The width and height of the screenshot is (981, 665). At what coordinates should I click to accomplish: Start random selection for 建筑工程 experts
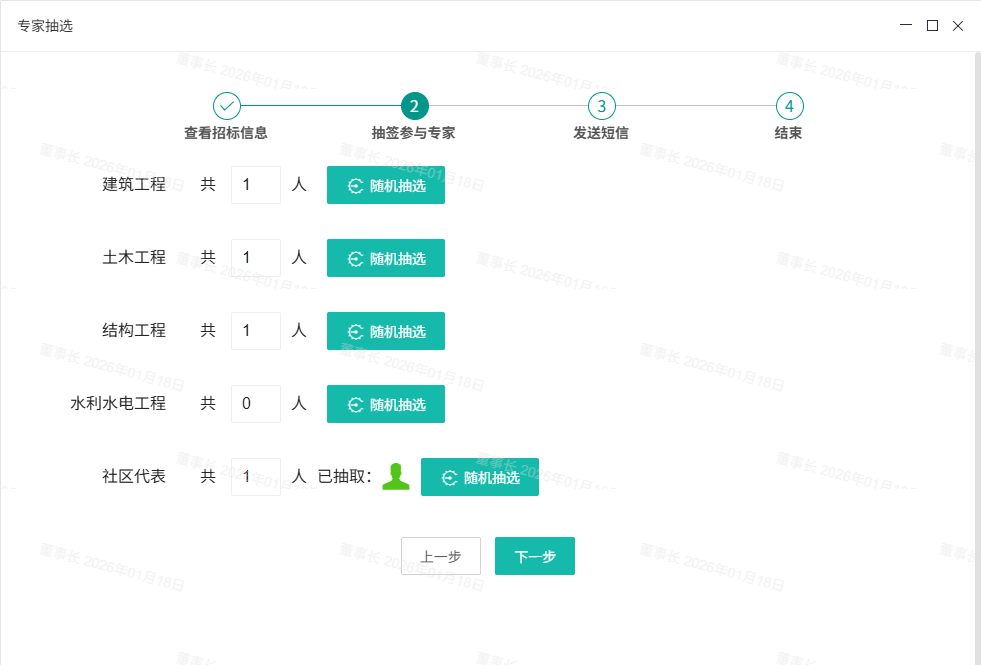click(385, 185)
